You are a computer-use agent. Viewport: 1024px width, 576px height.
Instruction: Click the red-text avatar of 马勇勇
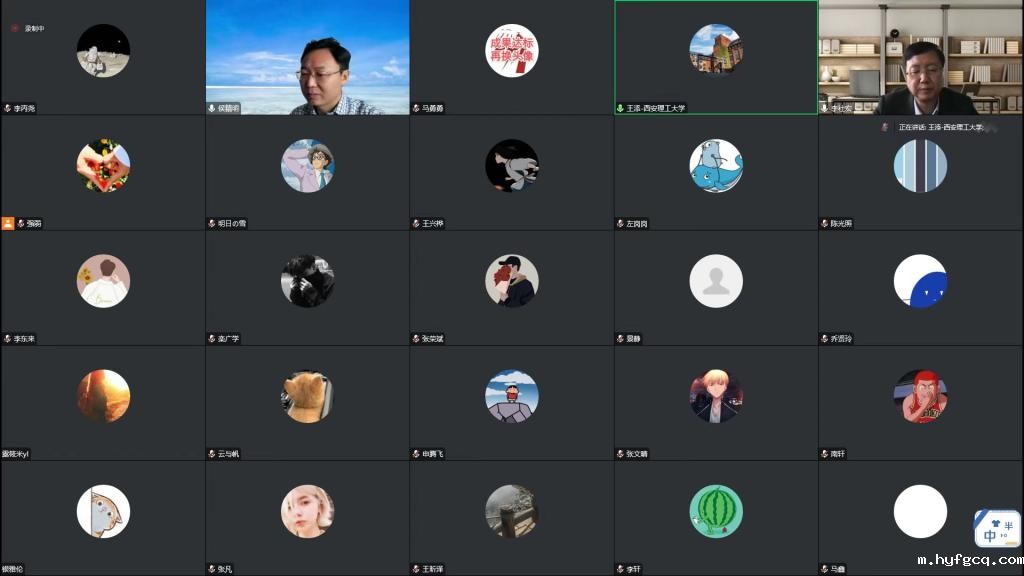pos(511,50)
